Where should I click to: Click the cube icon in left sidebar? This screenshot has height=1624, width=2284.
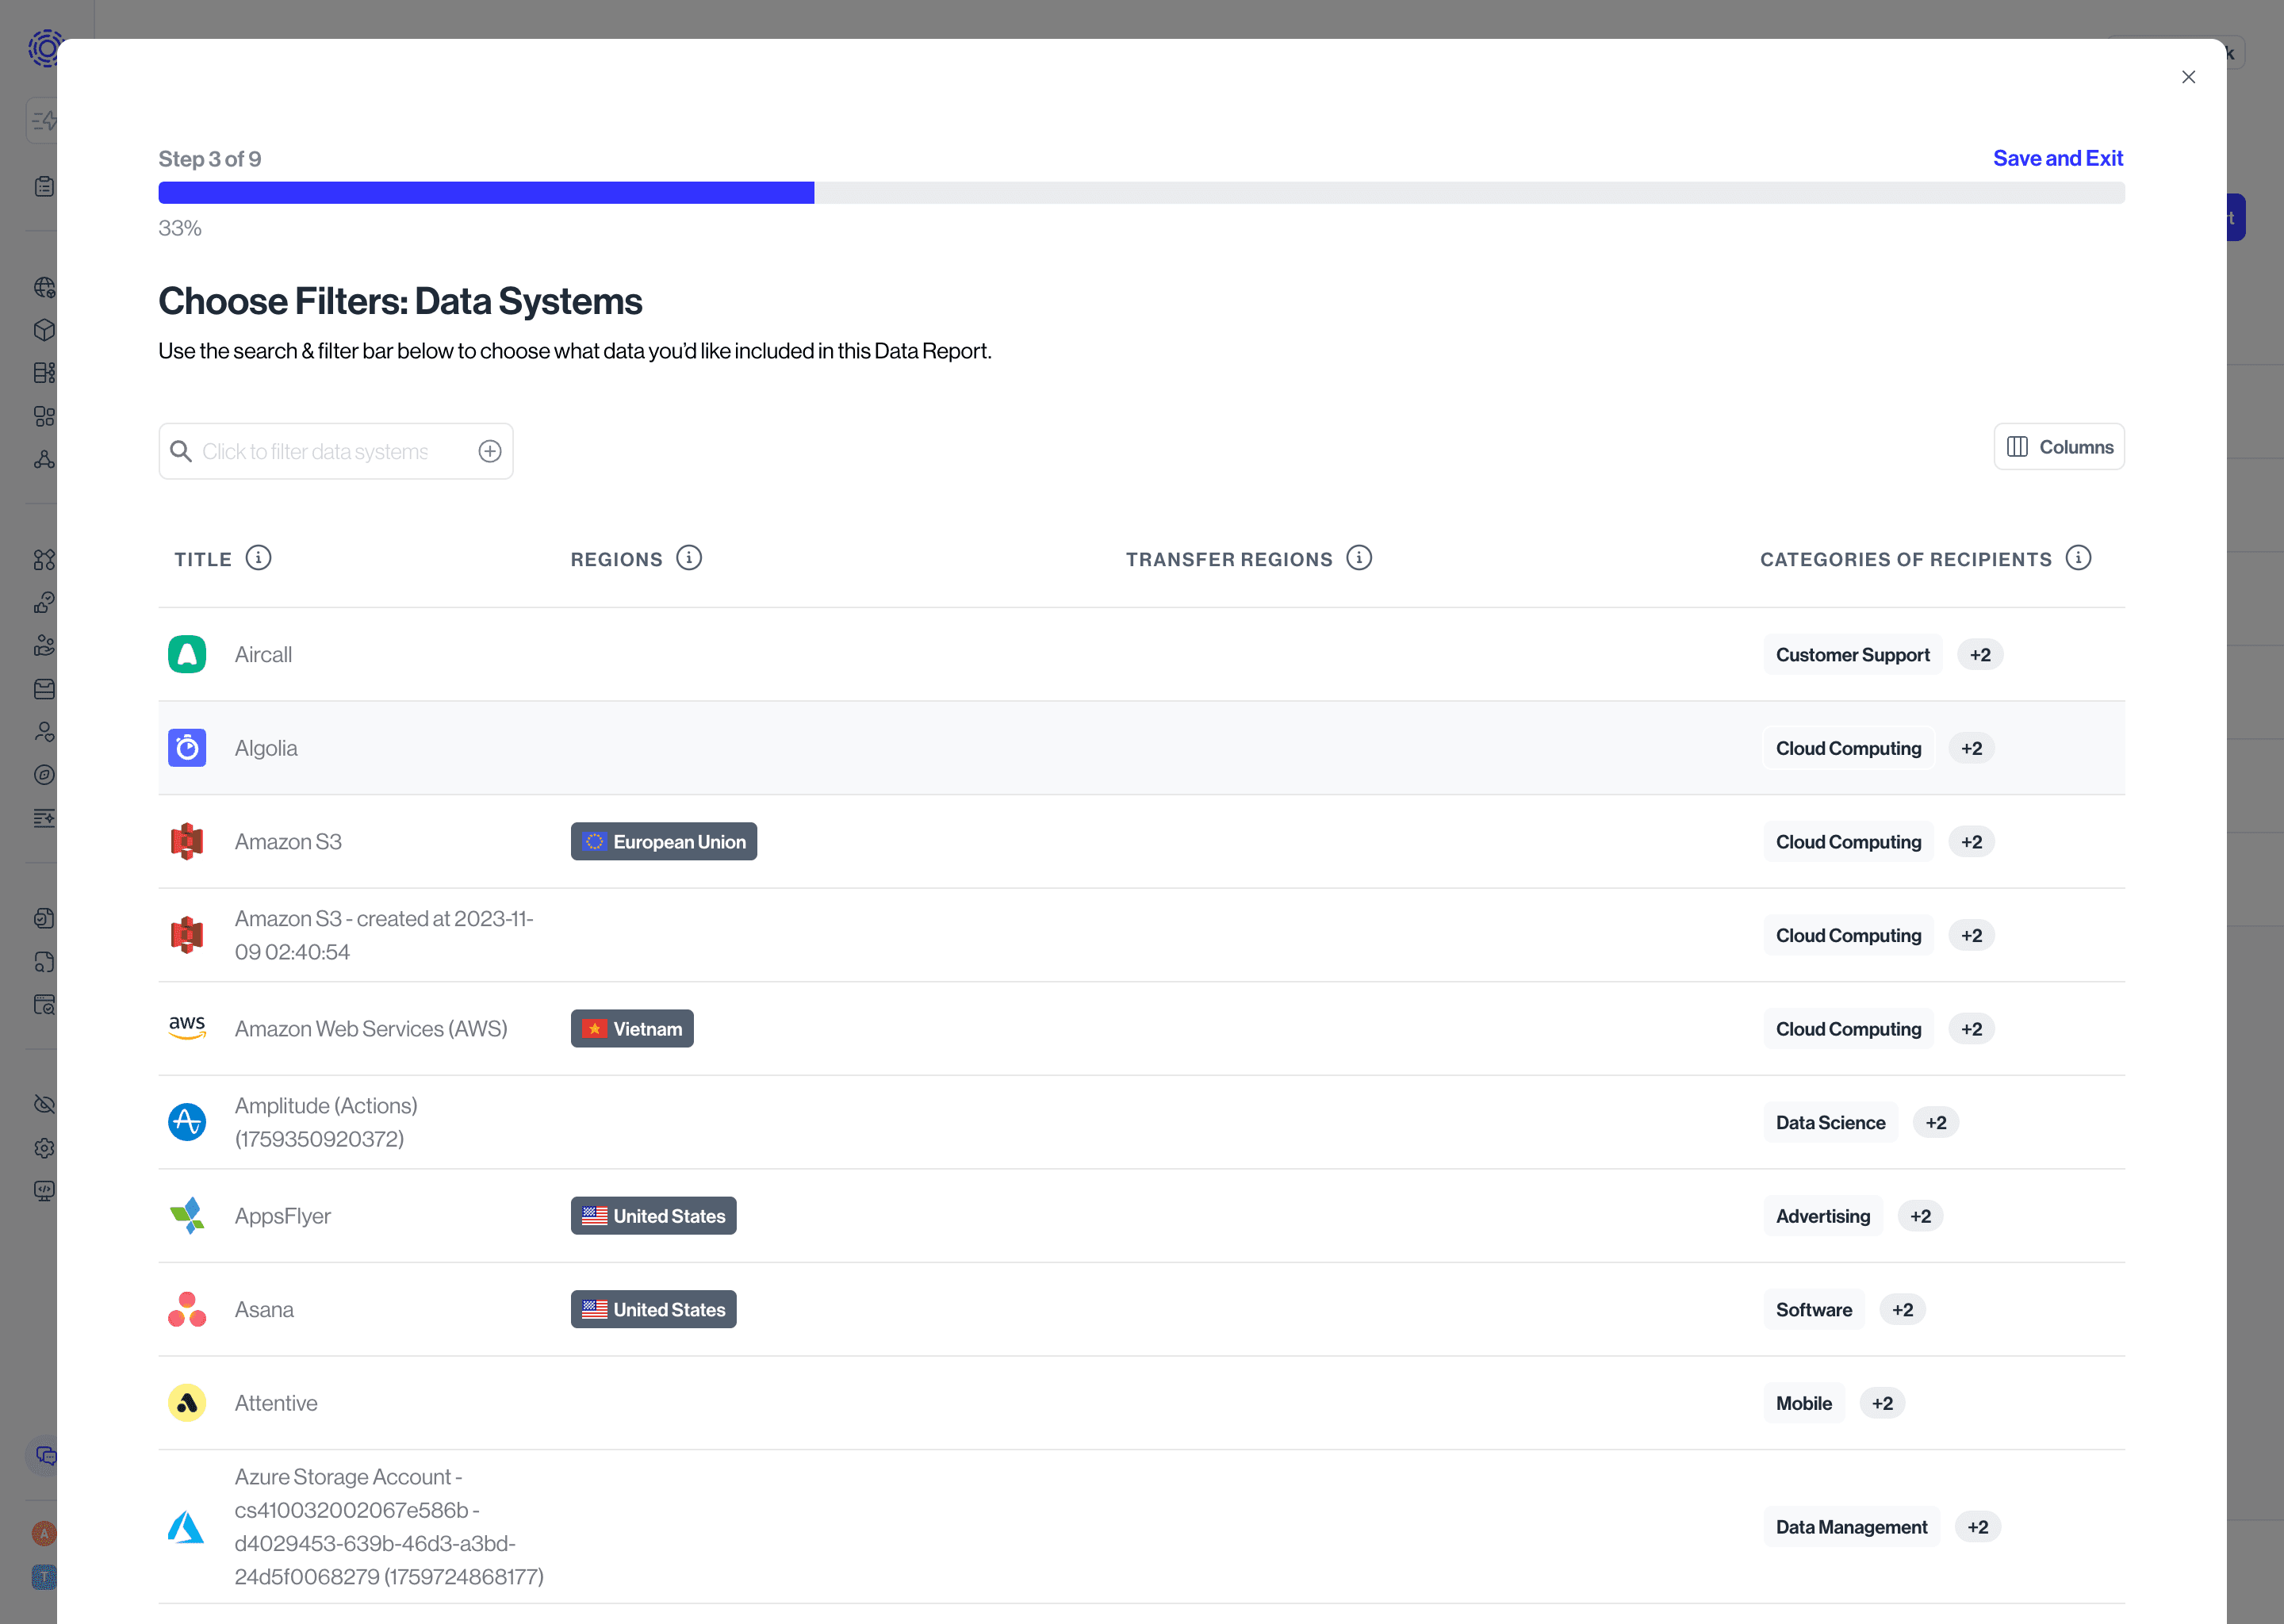point(44,329)
